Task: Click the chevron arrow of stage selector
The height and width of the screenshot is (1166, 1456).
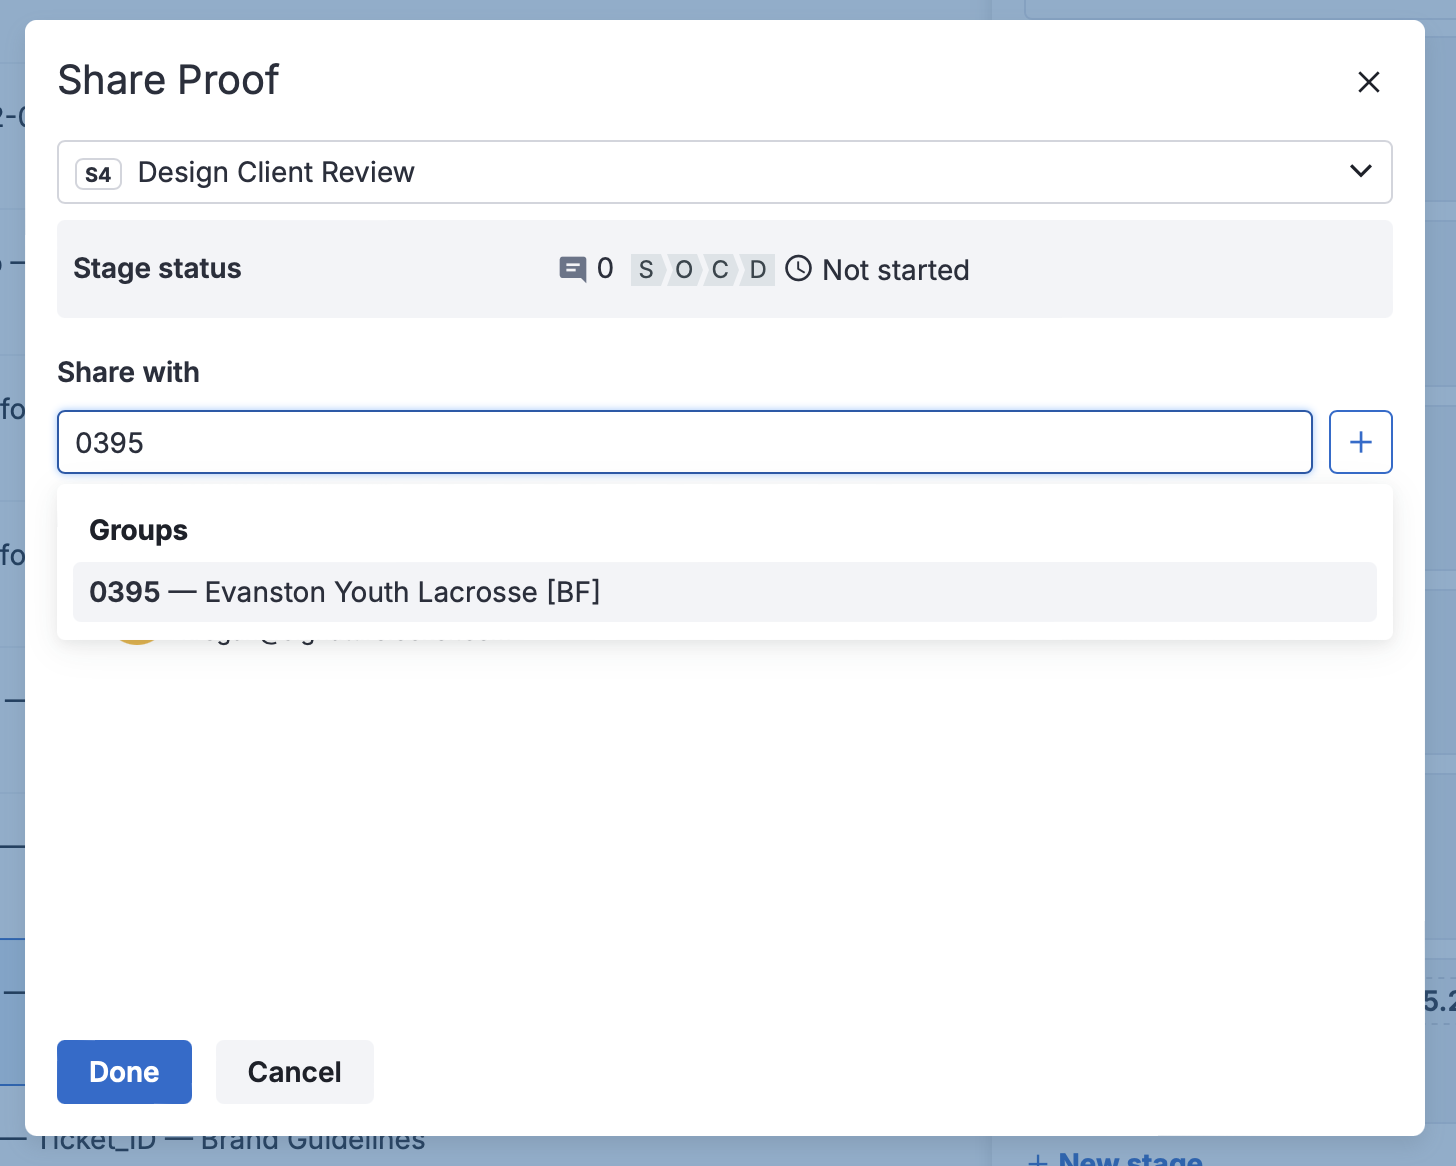Action: 1360,171
